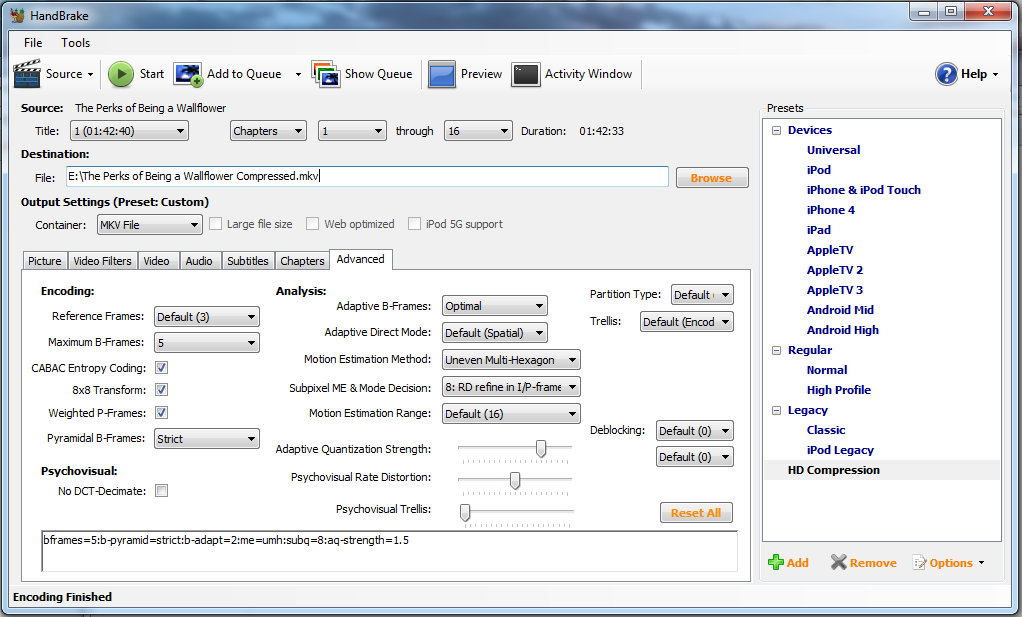Switch to the Picture tab
Screen dimensions: 1022x617
pyautogui.click(x=44, y=261)
